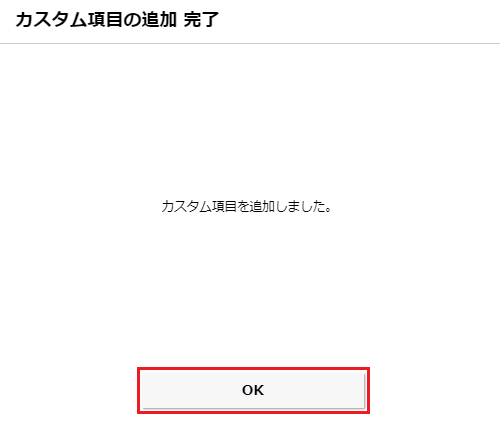Click the word 完了 in the dialog title
This screenshot has height=426, width=500.
pos(201,19)
